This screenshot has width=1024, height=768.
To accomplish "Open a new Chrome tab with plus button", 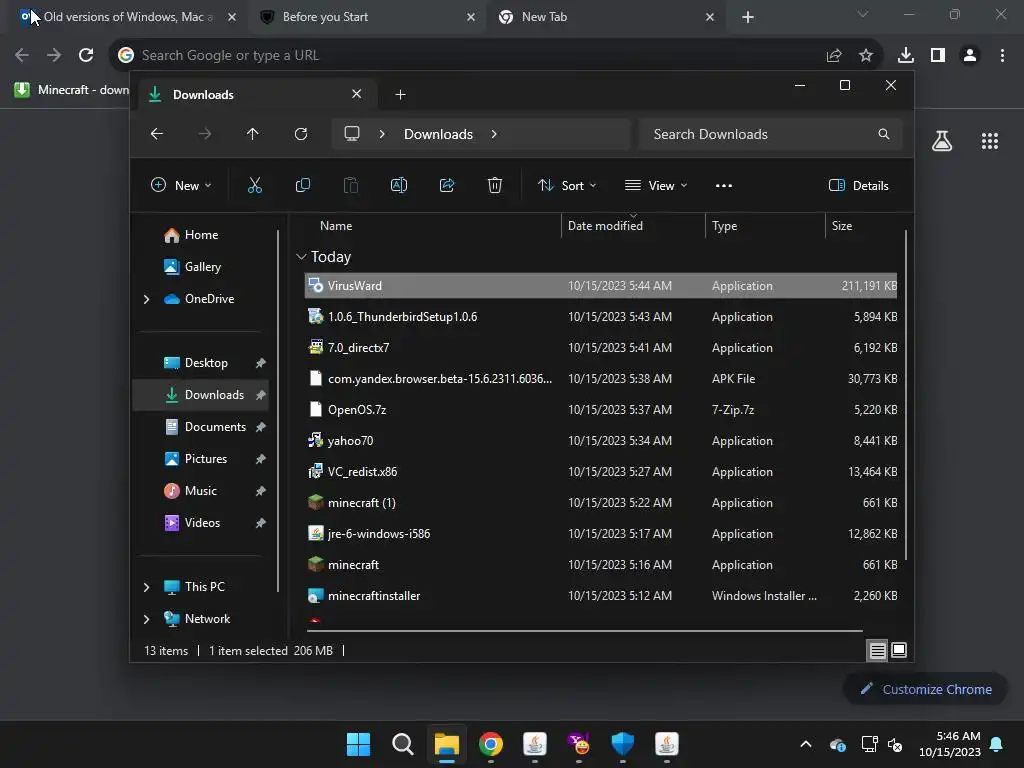I will tap(748, 17).
